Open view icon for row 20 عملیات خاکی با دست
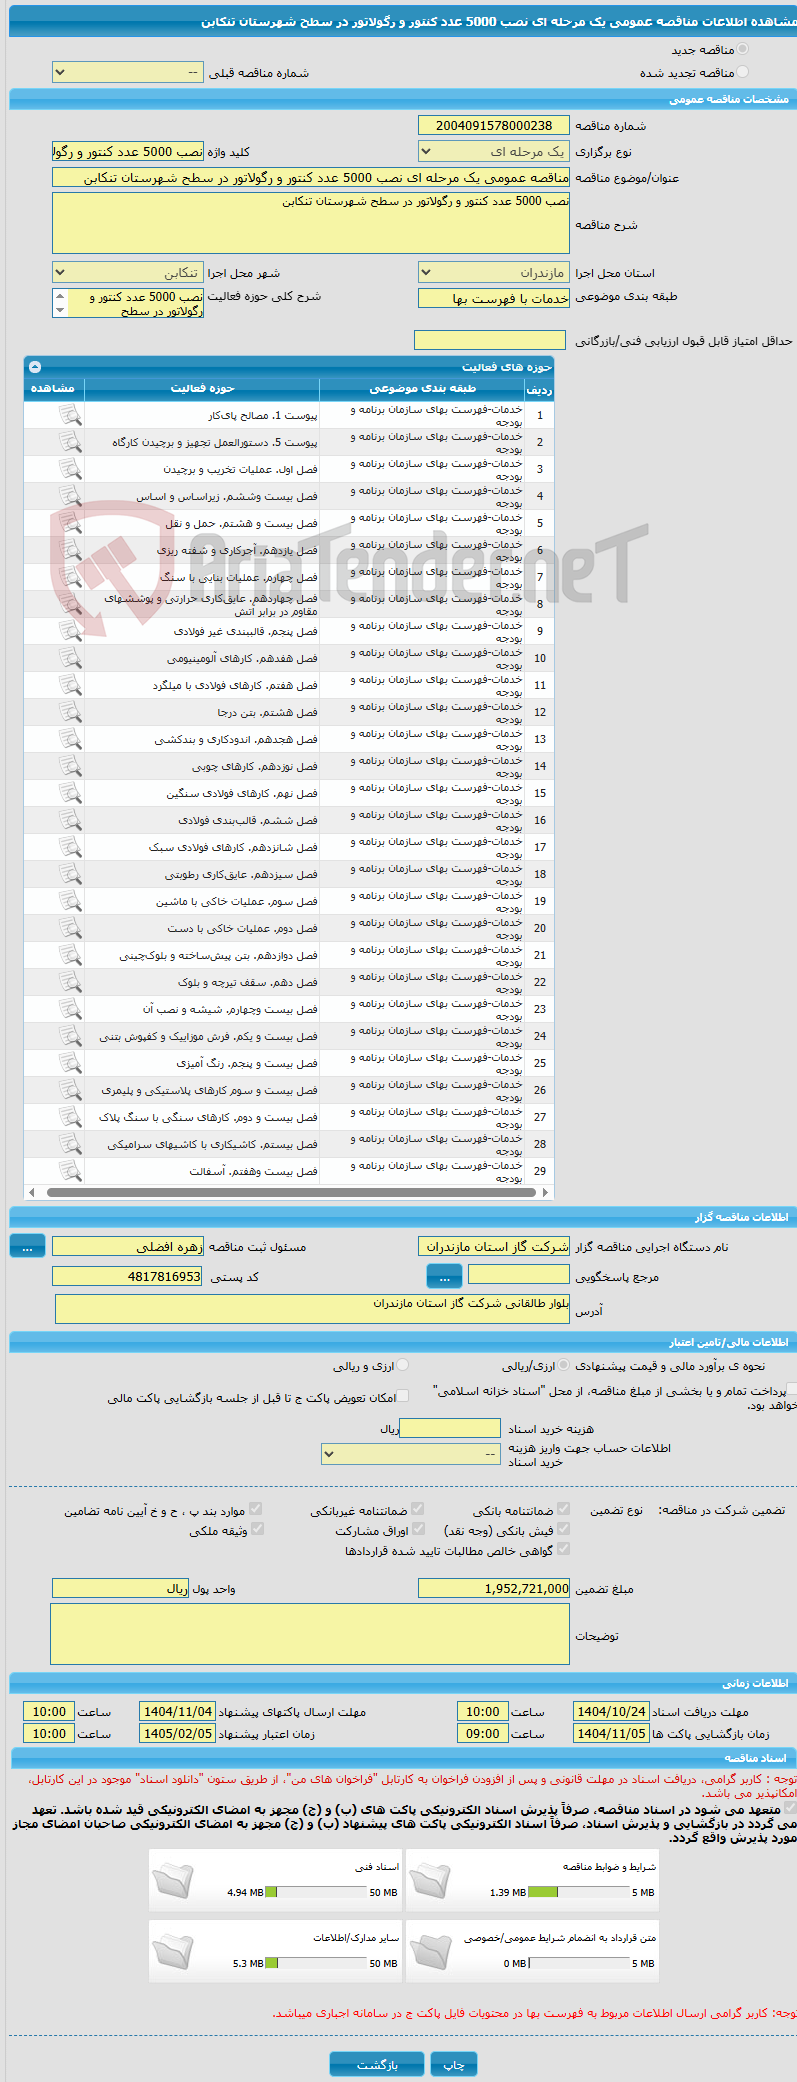This screenshot has height=2082, width=797. [70, 928]
